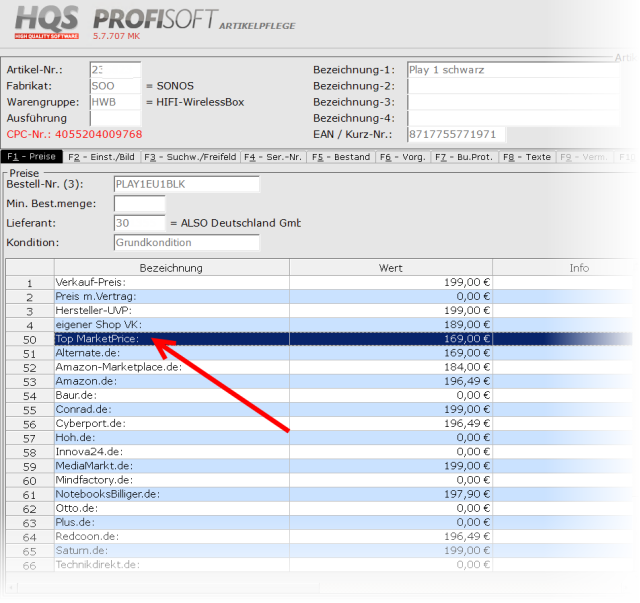The width and height of the screenshot is (640, 603).
Task: Click the Bezeichnung column header
Action: [x=171, y=268]
